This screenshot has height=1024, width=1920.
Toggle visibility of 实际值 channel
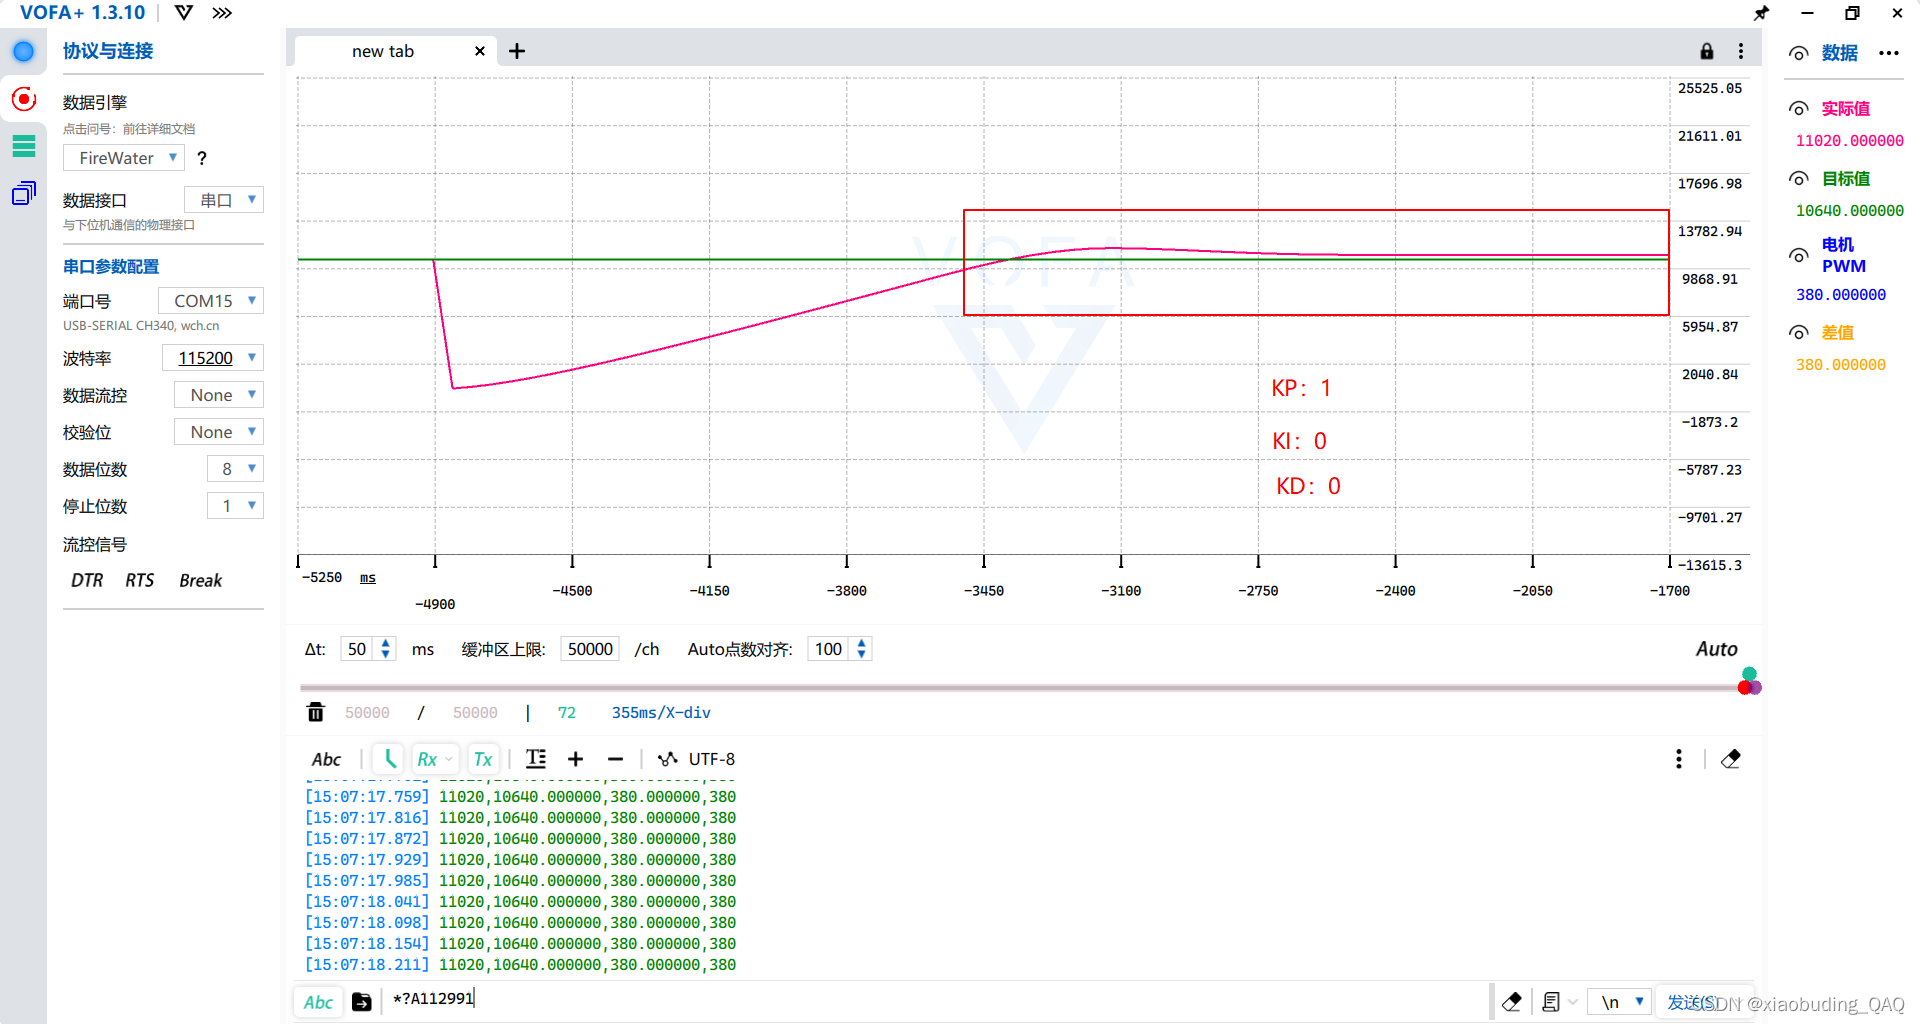click(1799, 109)
